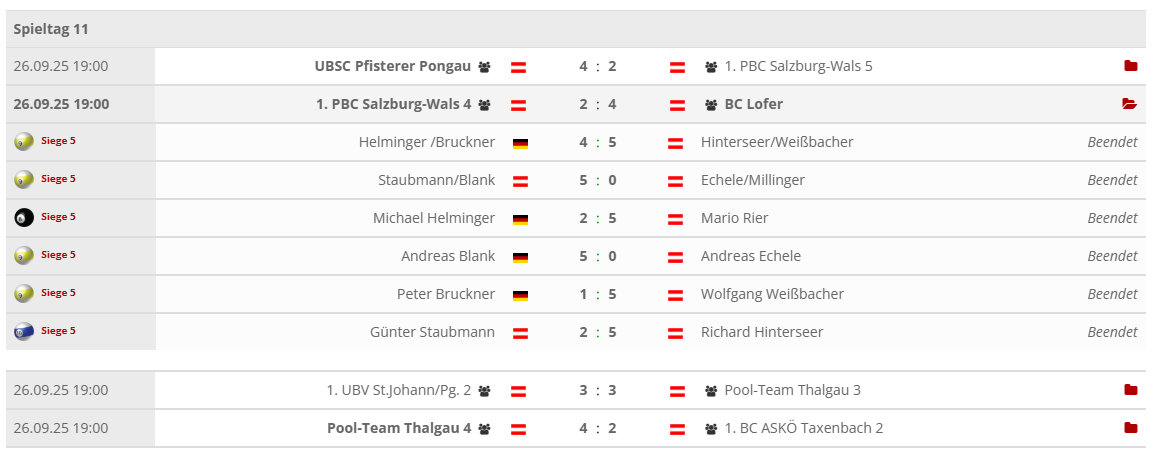The height and width of the screenshot is (453, 1152).
Task: Click the team icon next to UBSC Pfisterer Pongau
Action: click(485, 67)
